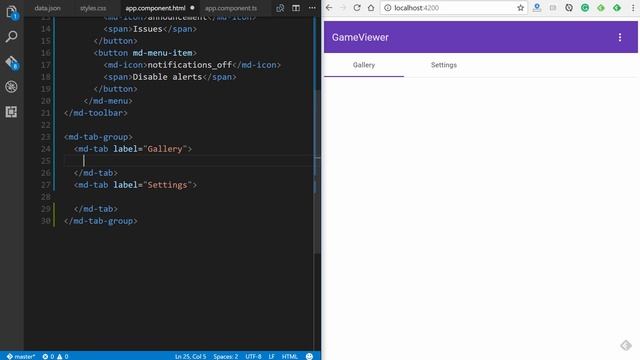Click the localhost:4200 address bar
The width and height of the screenshot is (640, 360).
tap(453, 8)
